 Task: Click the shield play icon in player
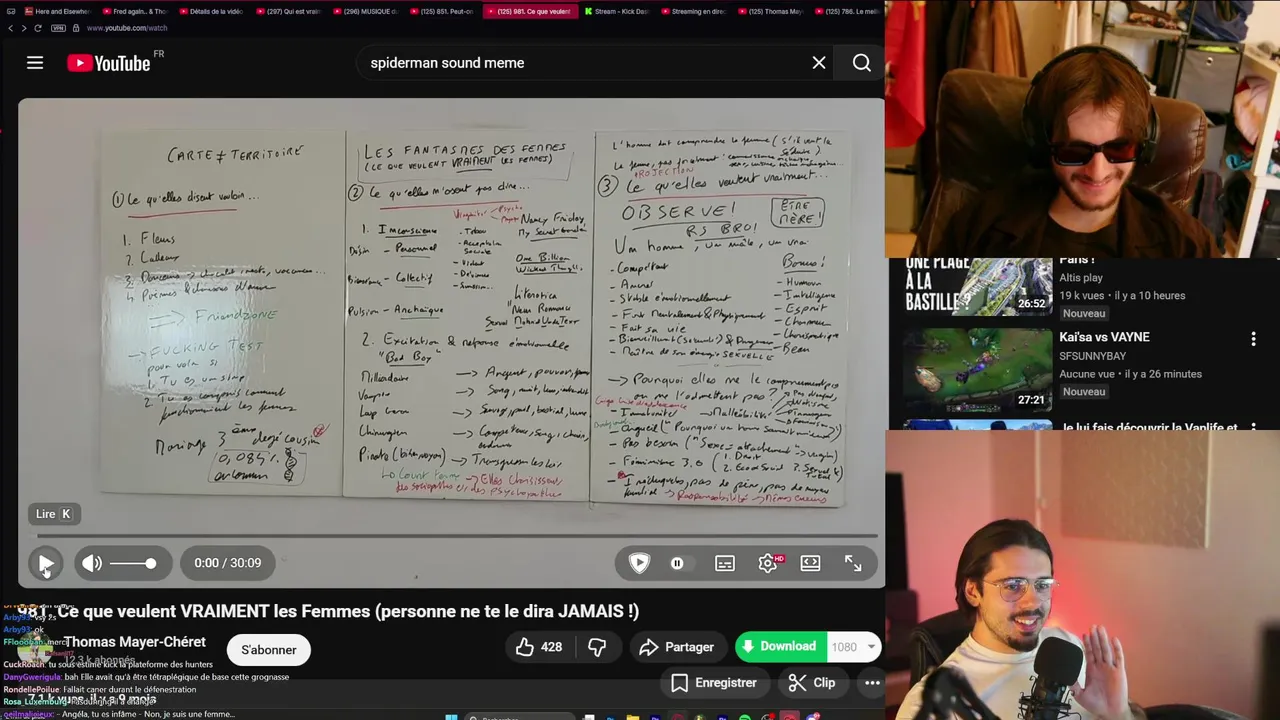click(x=639, y=563)
